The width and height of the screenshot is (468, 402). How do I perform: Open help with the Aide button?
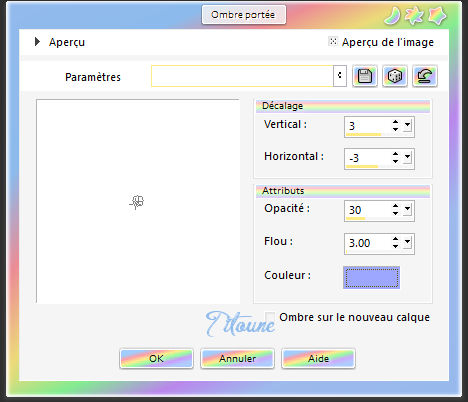click(x=318, y=358)
